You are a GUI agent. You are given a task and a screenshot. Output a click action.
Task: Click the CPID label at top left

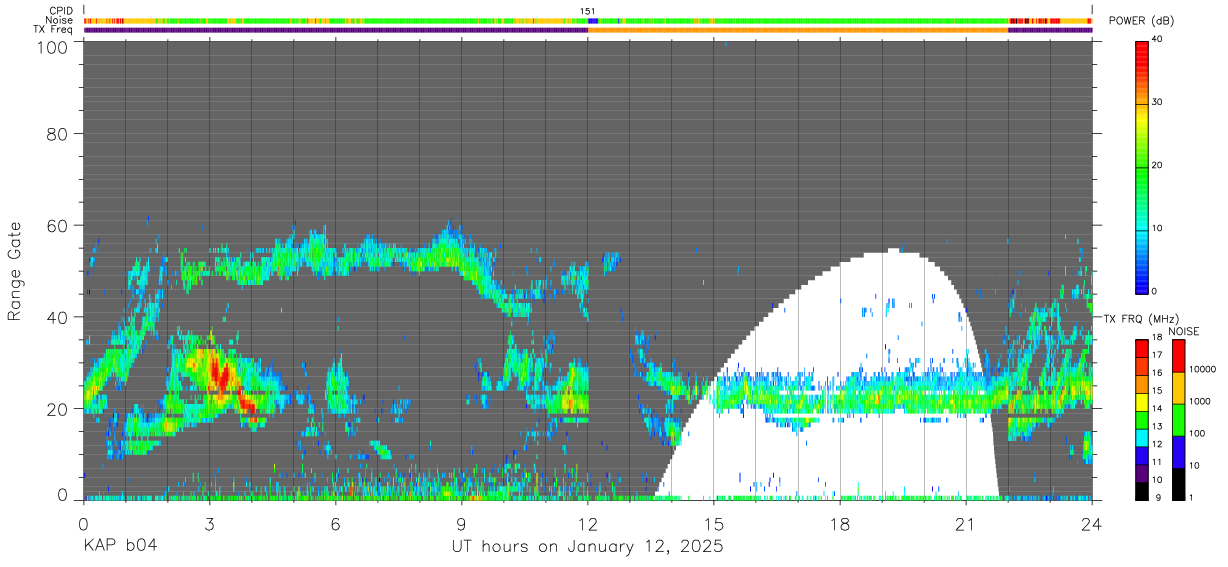(x=61, y=11)
